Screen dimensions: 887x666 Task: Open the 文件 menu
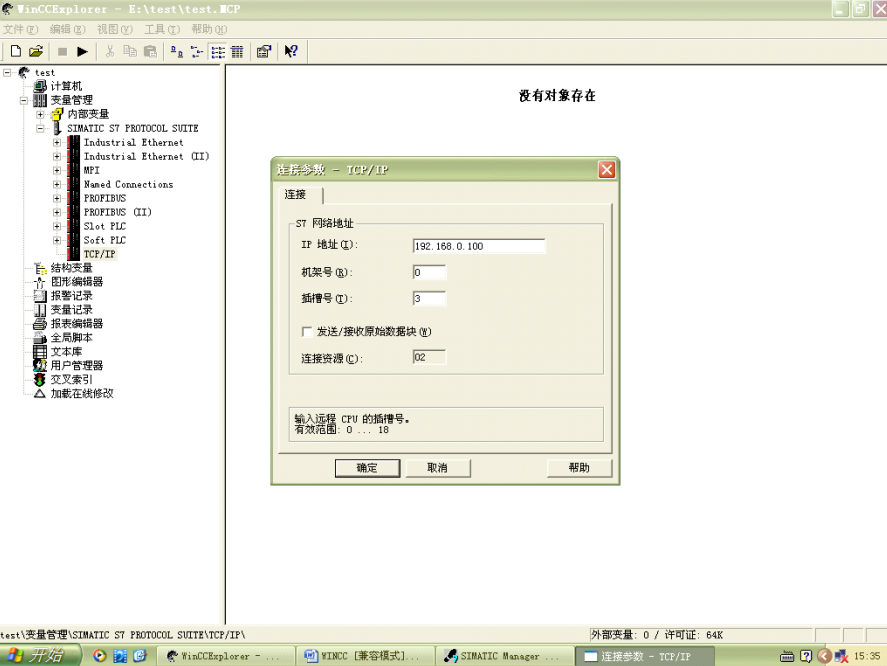pyautogui.click(x=20, y=29)
